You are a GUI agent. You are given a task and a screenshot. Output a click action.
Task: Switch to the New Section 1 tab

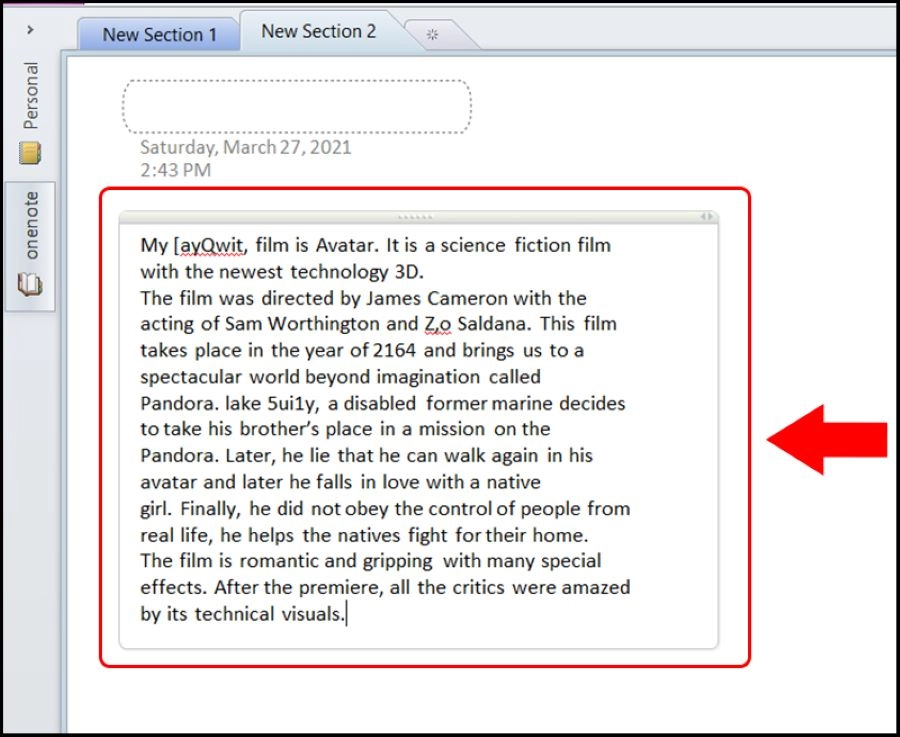tap(159, 34)
